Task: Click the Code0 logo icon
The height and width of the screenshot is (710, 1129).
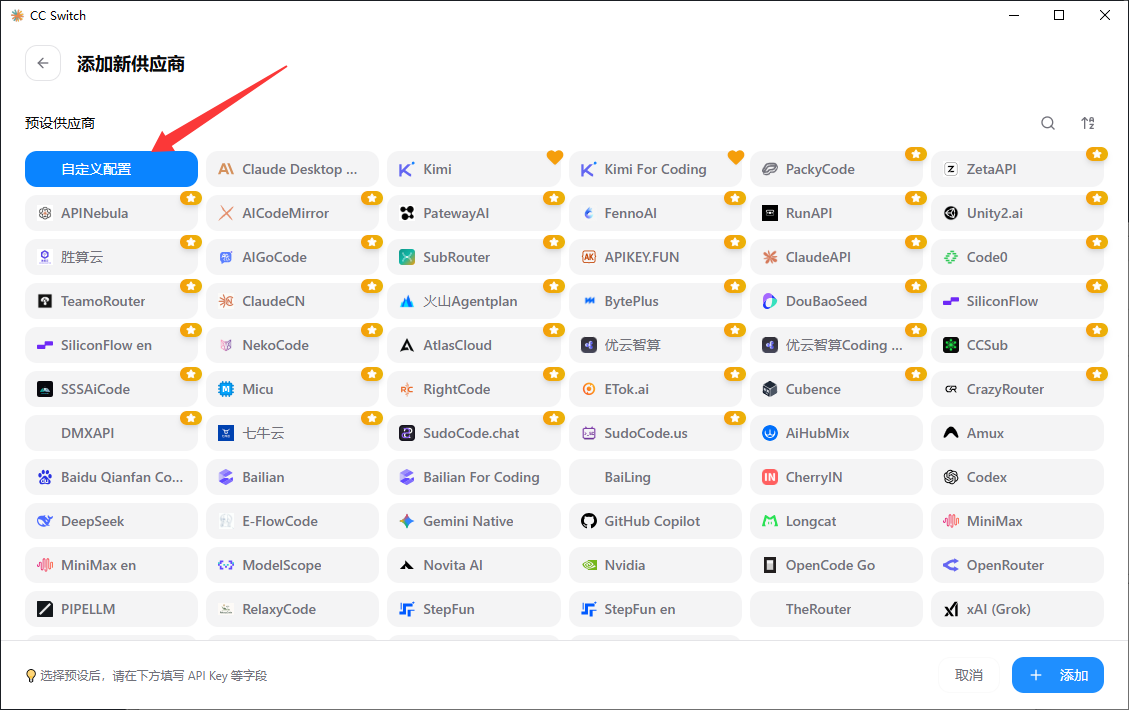Action: tap(951, 257)
